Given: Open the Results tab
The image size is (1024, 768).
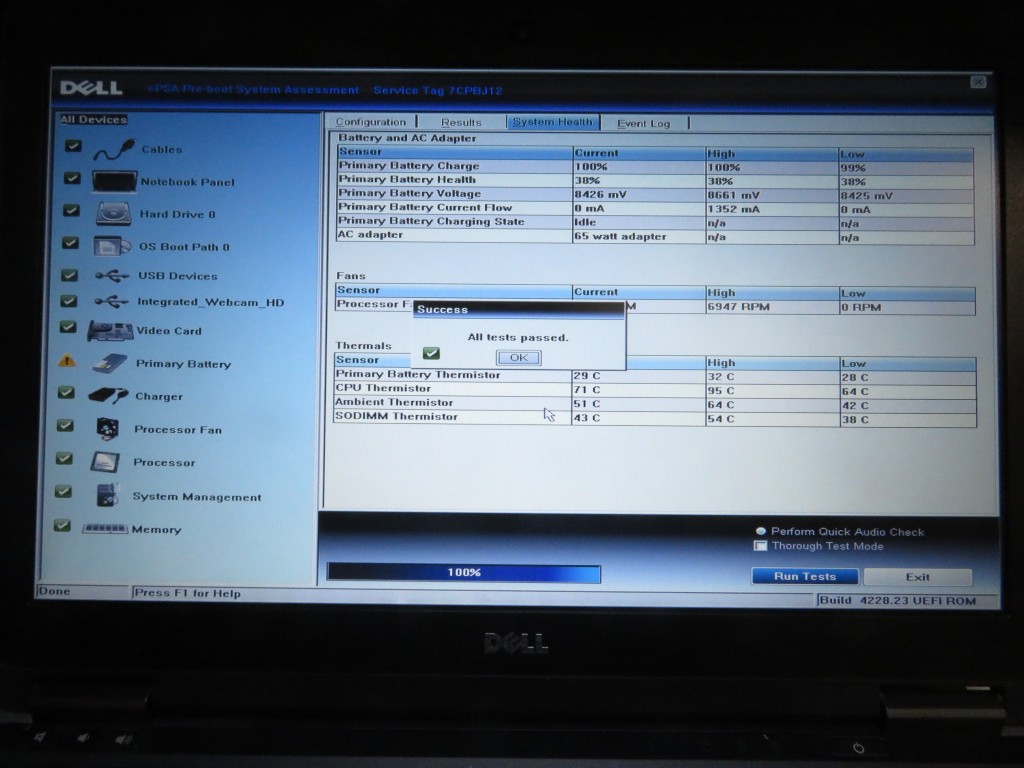Looking at the screenshot, I should coord(461,122).
